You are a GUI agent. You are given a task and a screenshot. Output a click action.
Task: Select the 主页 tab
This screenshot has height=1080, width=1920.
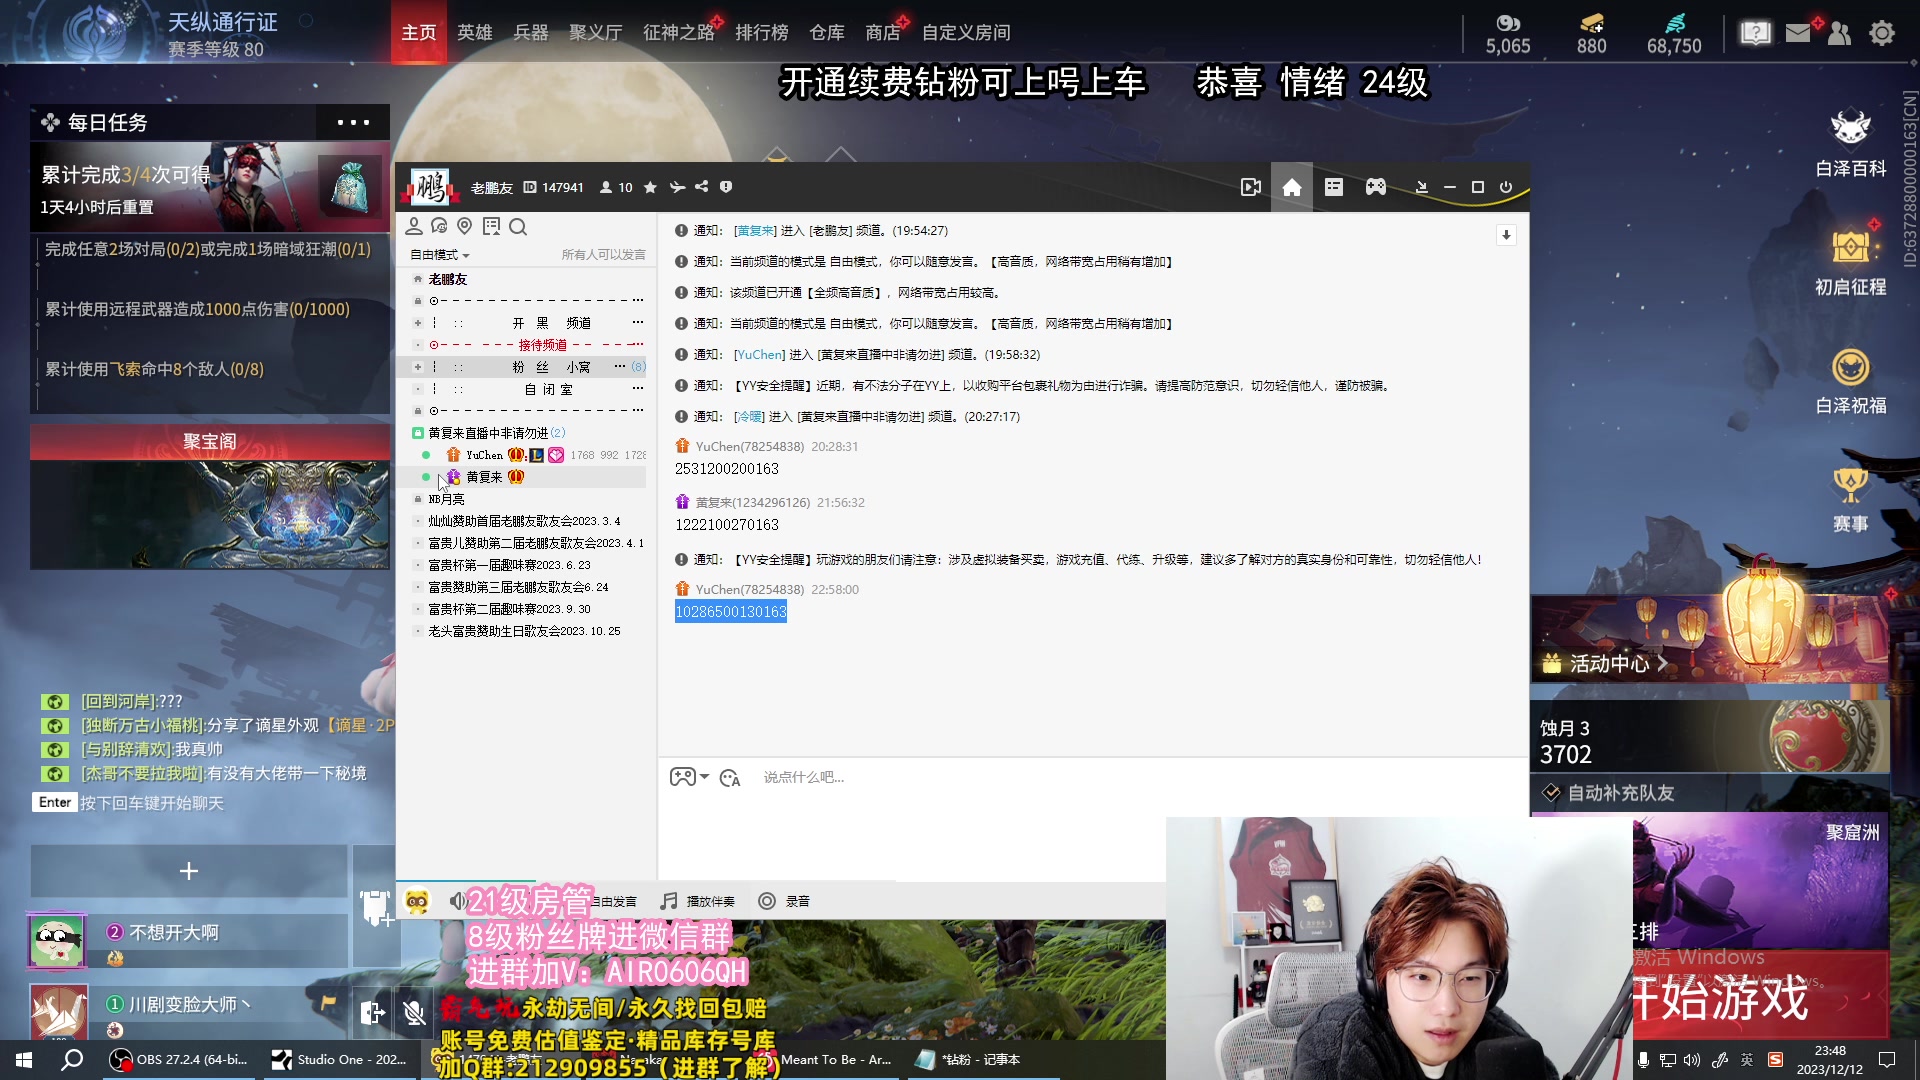tap(419, 33)
